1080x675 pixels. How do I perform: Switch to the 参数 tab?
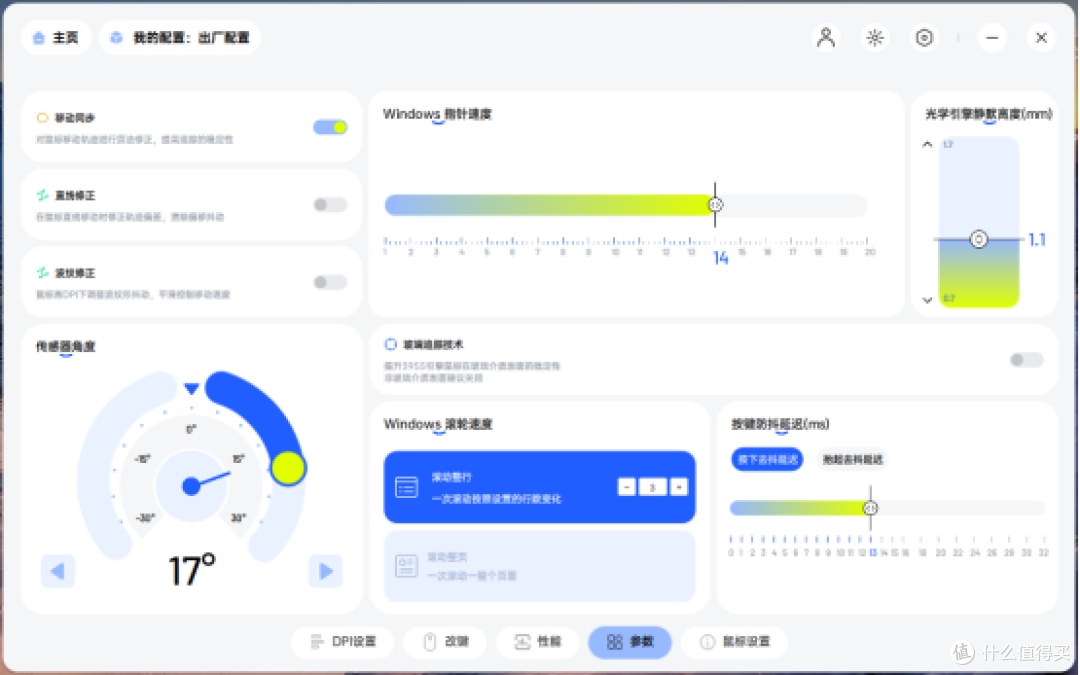[x=630, y=642]
